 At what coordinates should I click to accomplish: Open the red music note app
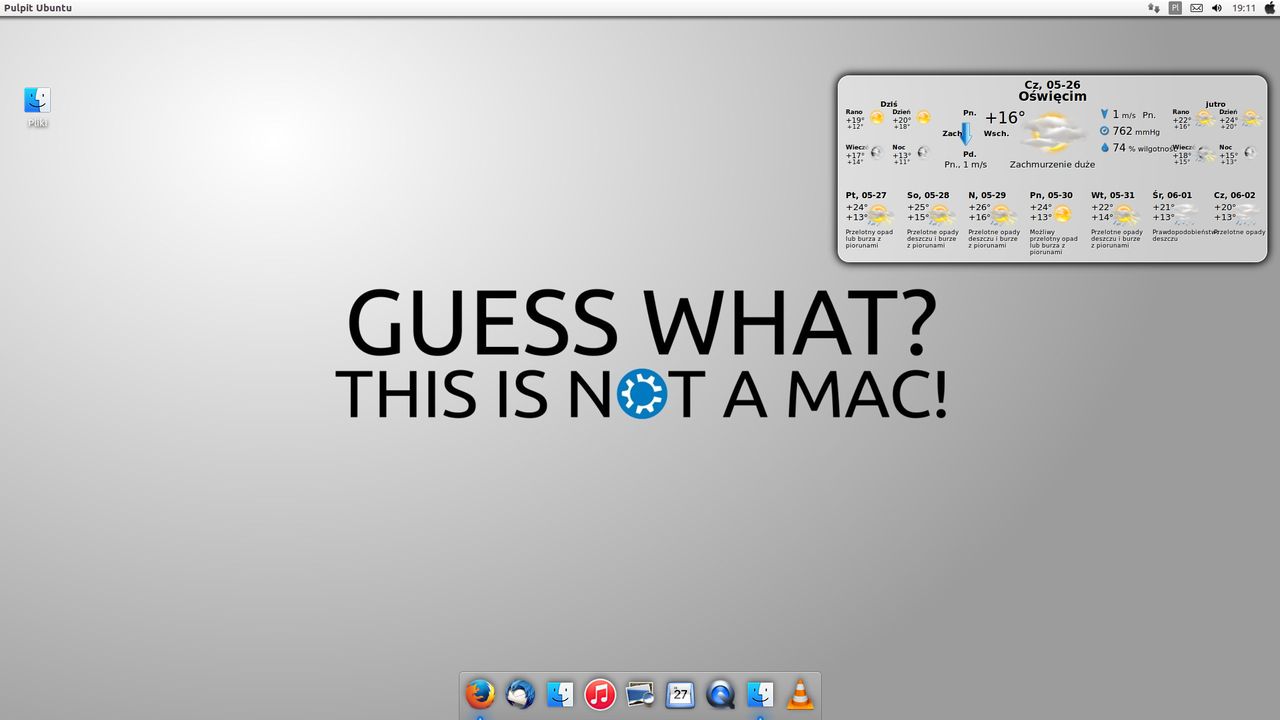click(x=600, y=693)
